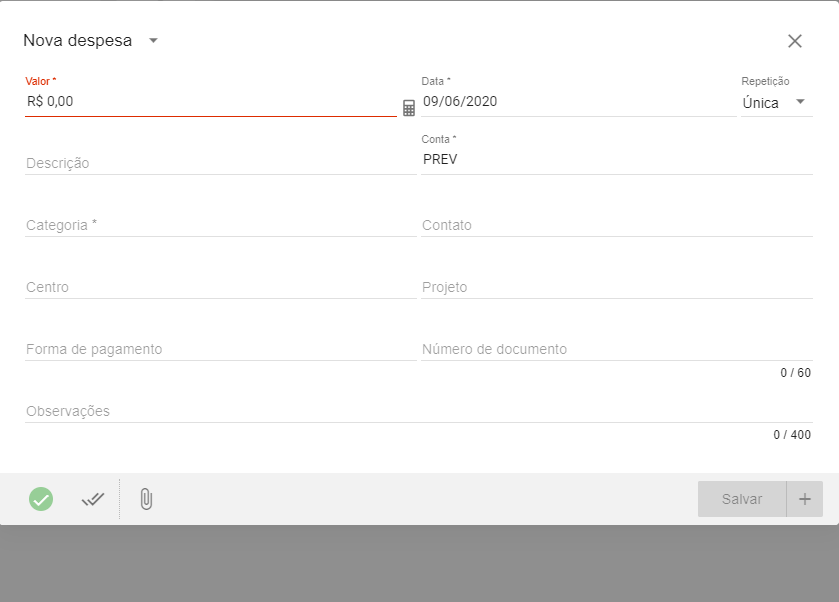Attach a file with paperclip icon

coord(146,498)
